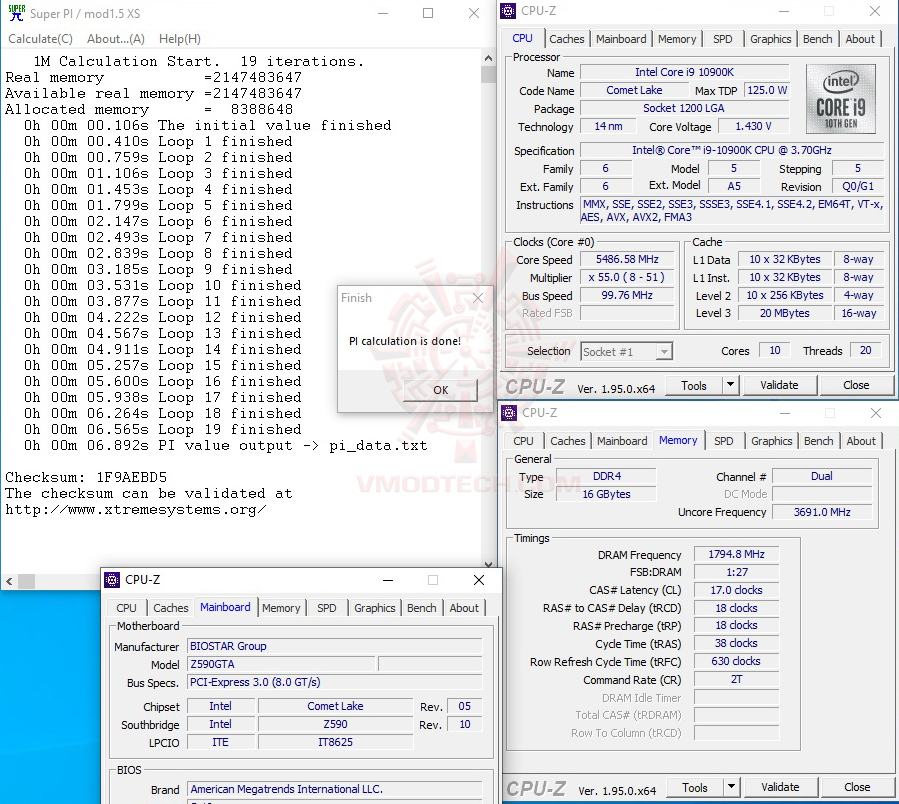Click the Uncore Frequency 3691.0 MHz value
The image size is (899, 804).
point(822,512)
